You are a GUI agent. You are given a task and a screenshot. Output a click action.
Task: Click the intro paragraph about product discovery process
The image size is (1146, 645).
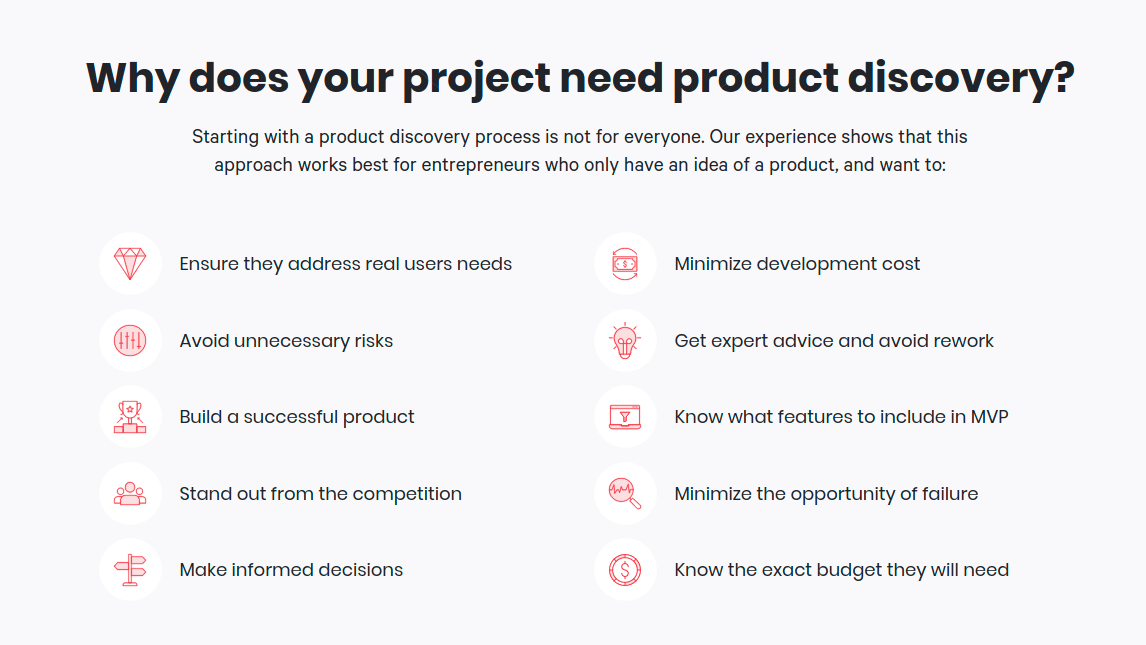[x=580, y=150]
